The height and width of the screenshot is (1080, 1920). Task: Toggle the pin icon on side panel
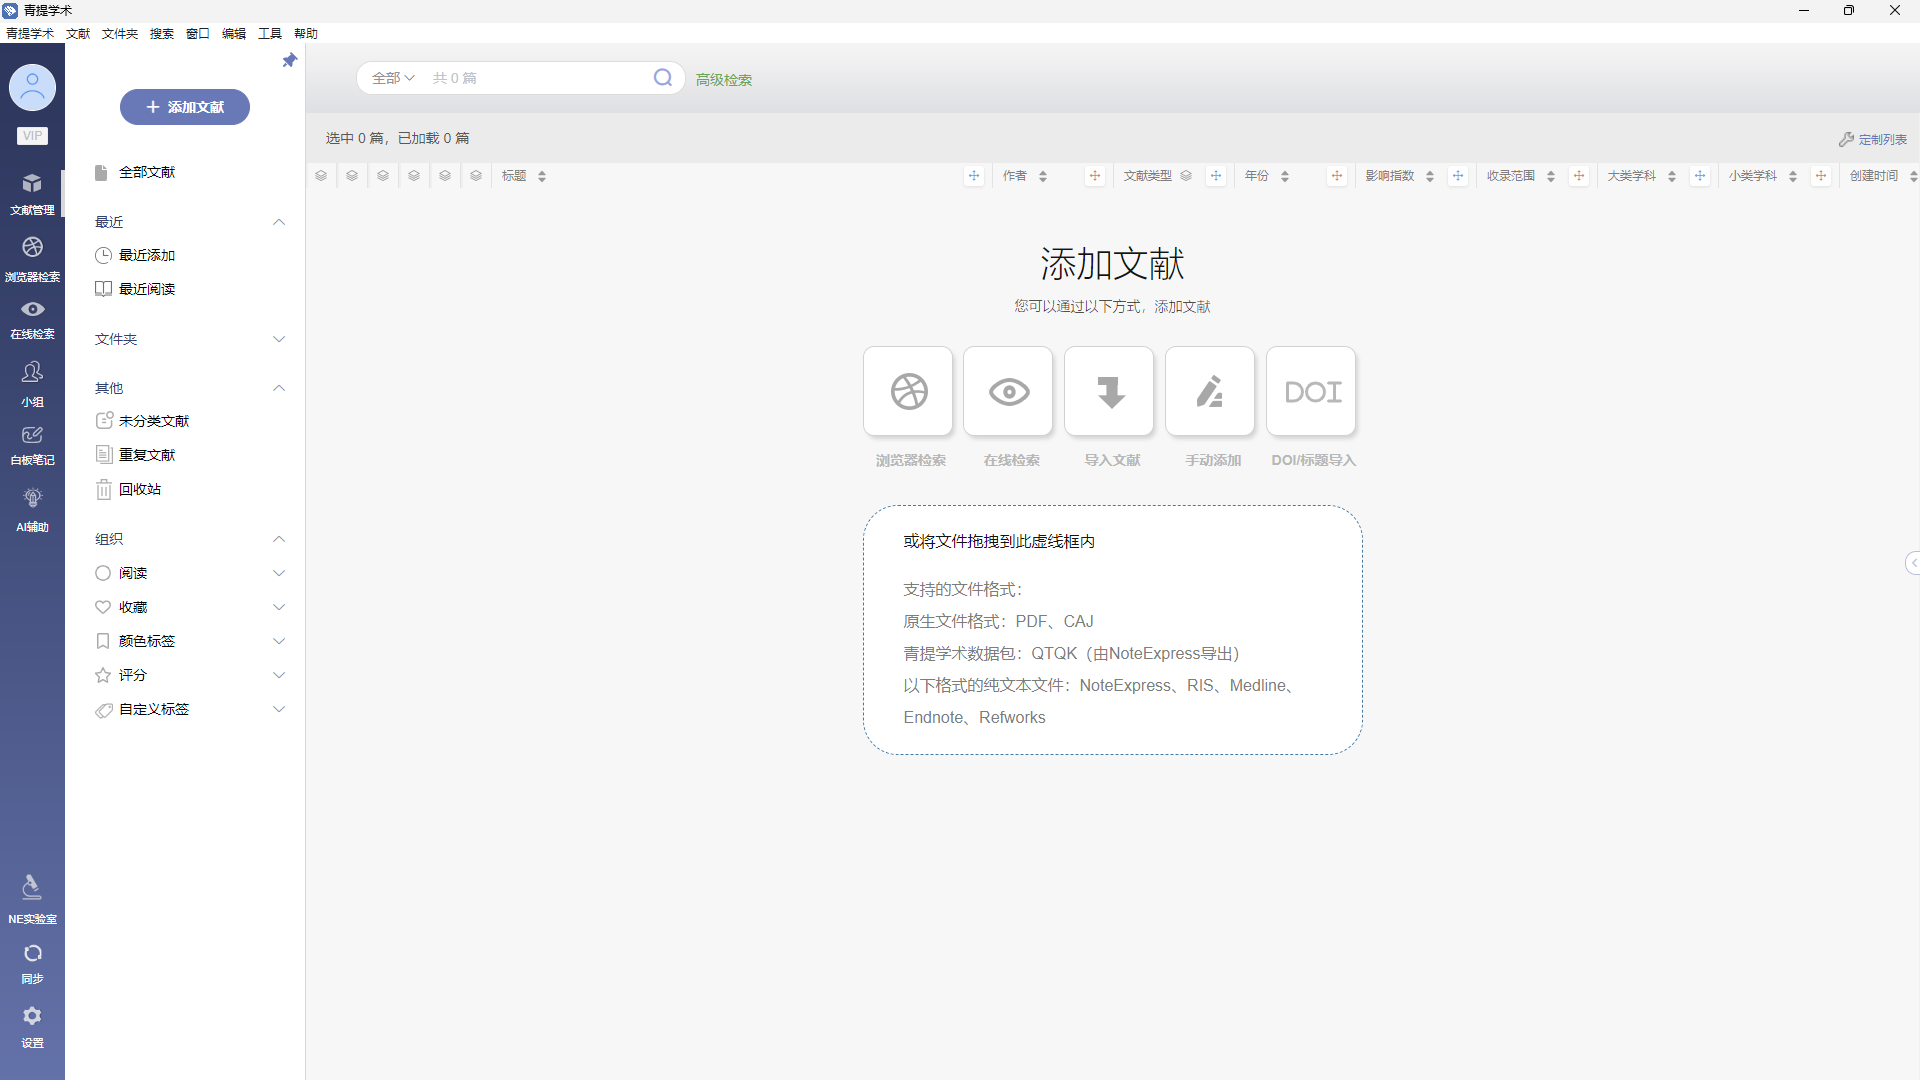(290, 61)
